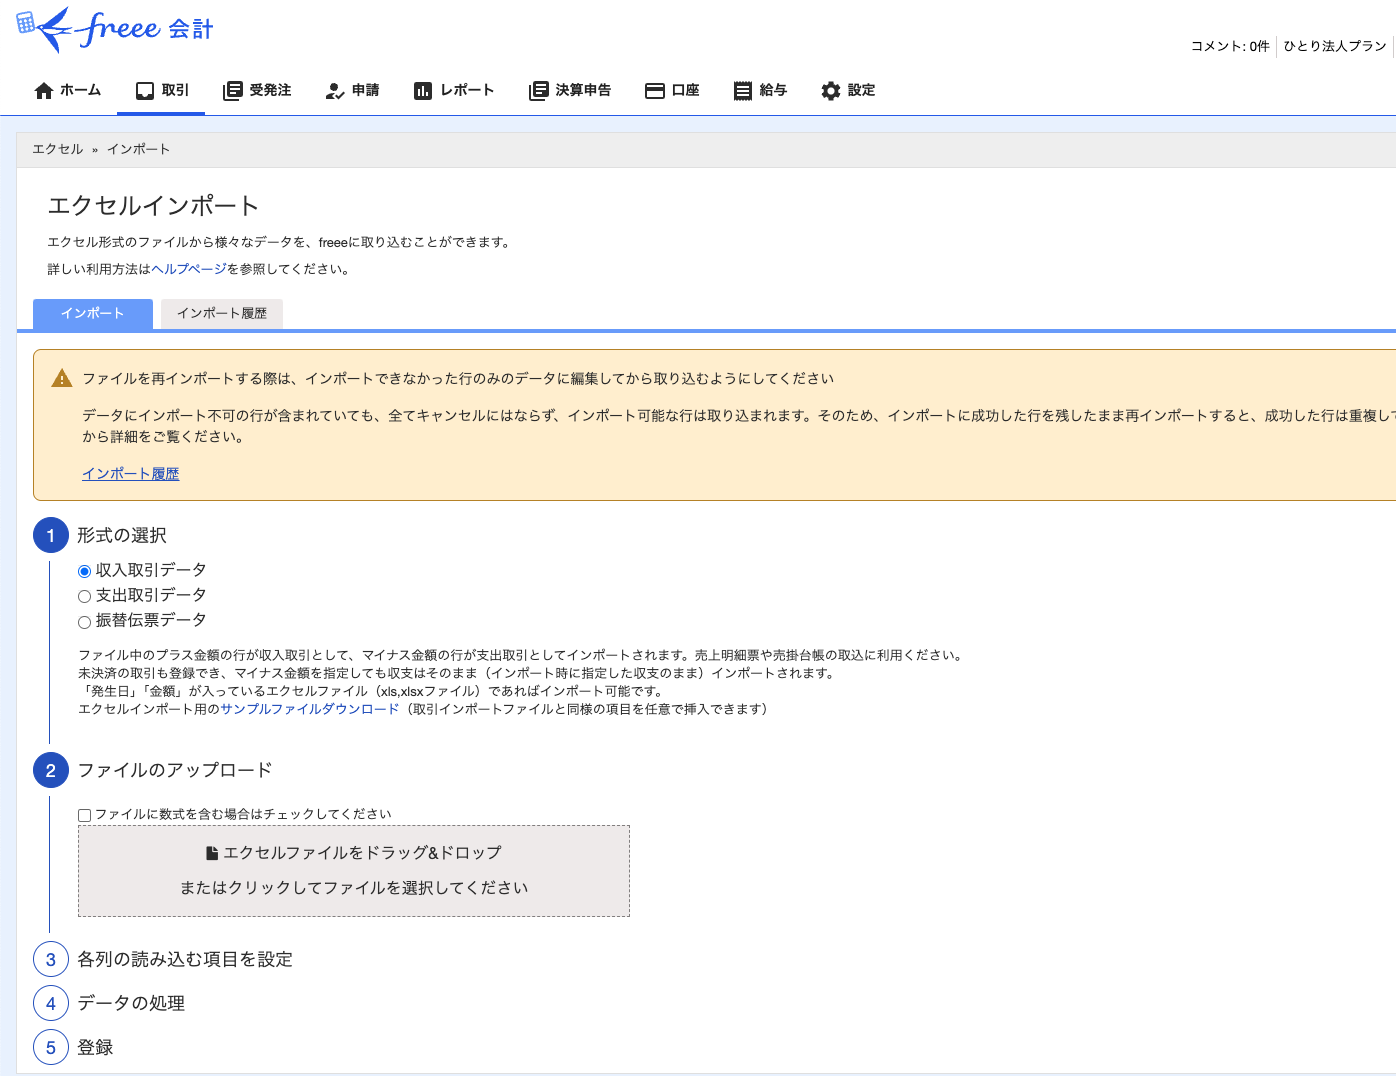Viewport: 1396px width, 1076px height.
Task: Open 決算申告 icon in navigation
Action: [x=538, y=91]
